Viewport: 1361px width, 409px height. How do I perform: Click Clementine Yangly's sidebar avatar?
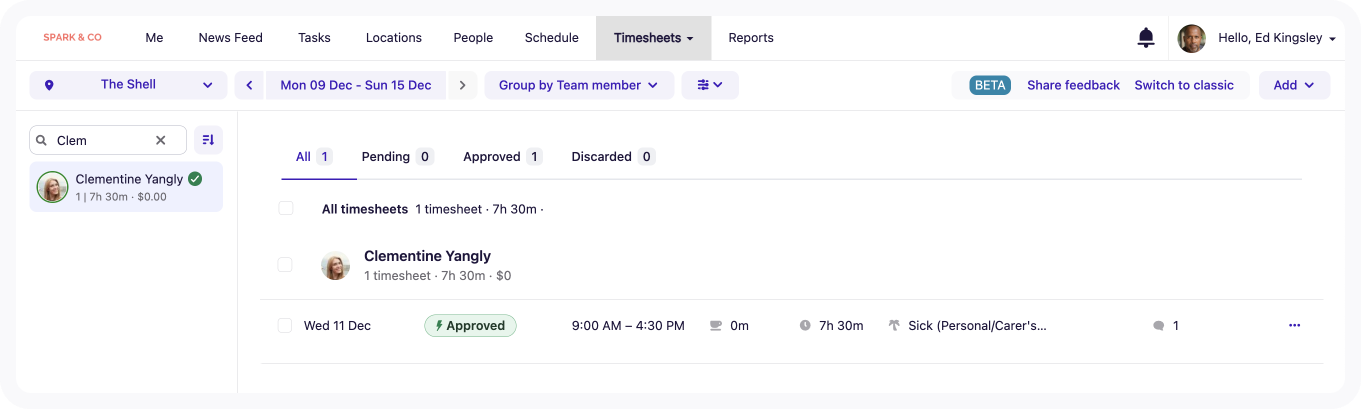coord(52,186)
